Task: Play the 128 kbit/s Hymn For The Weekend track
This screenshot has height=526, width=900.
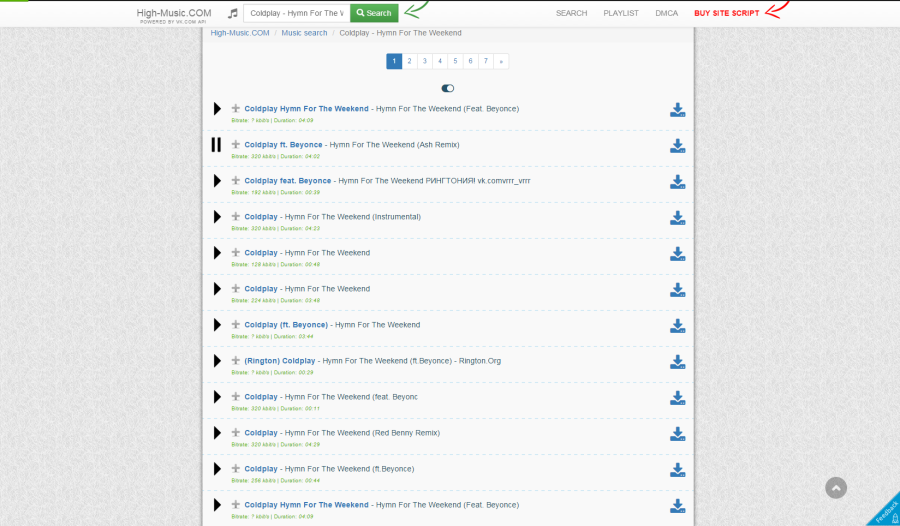Action: point(217,253)
